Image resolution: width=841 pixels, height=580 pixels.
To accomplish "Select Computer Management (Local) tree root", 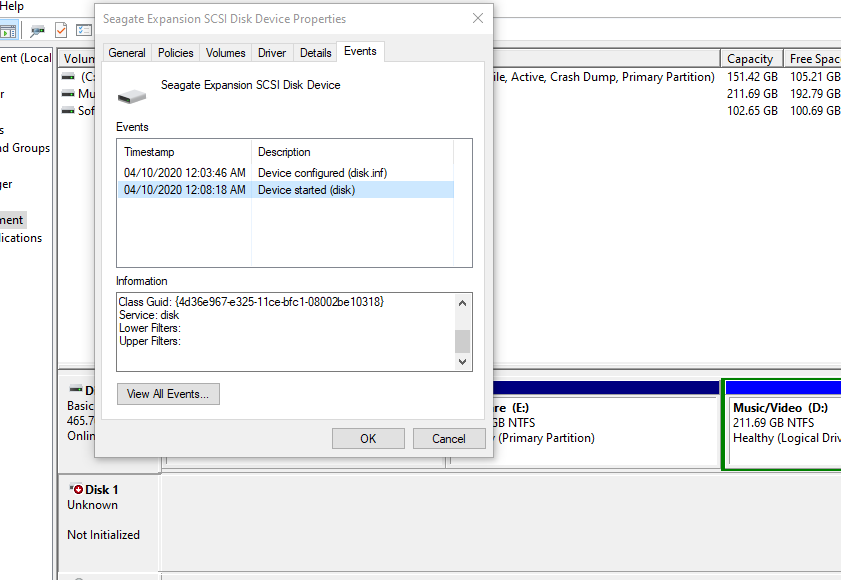I will pyautogui.click(x=26, y=58).
